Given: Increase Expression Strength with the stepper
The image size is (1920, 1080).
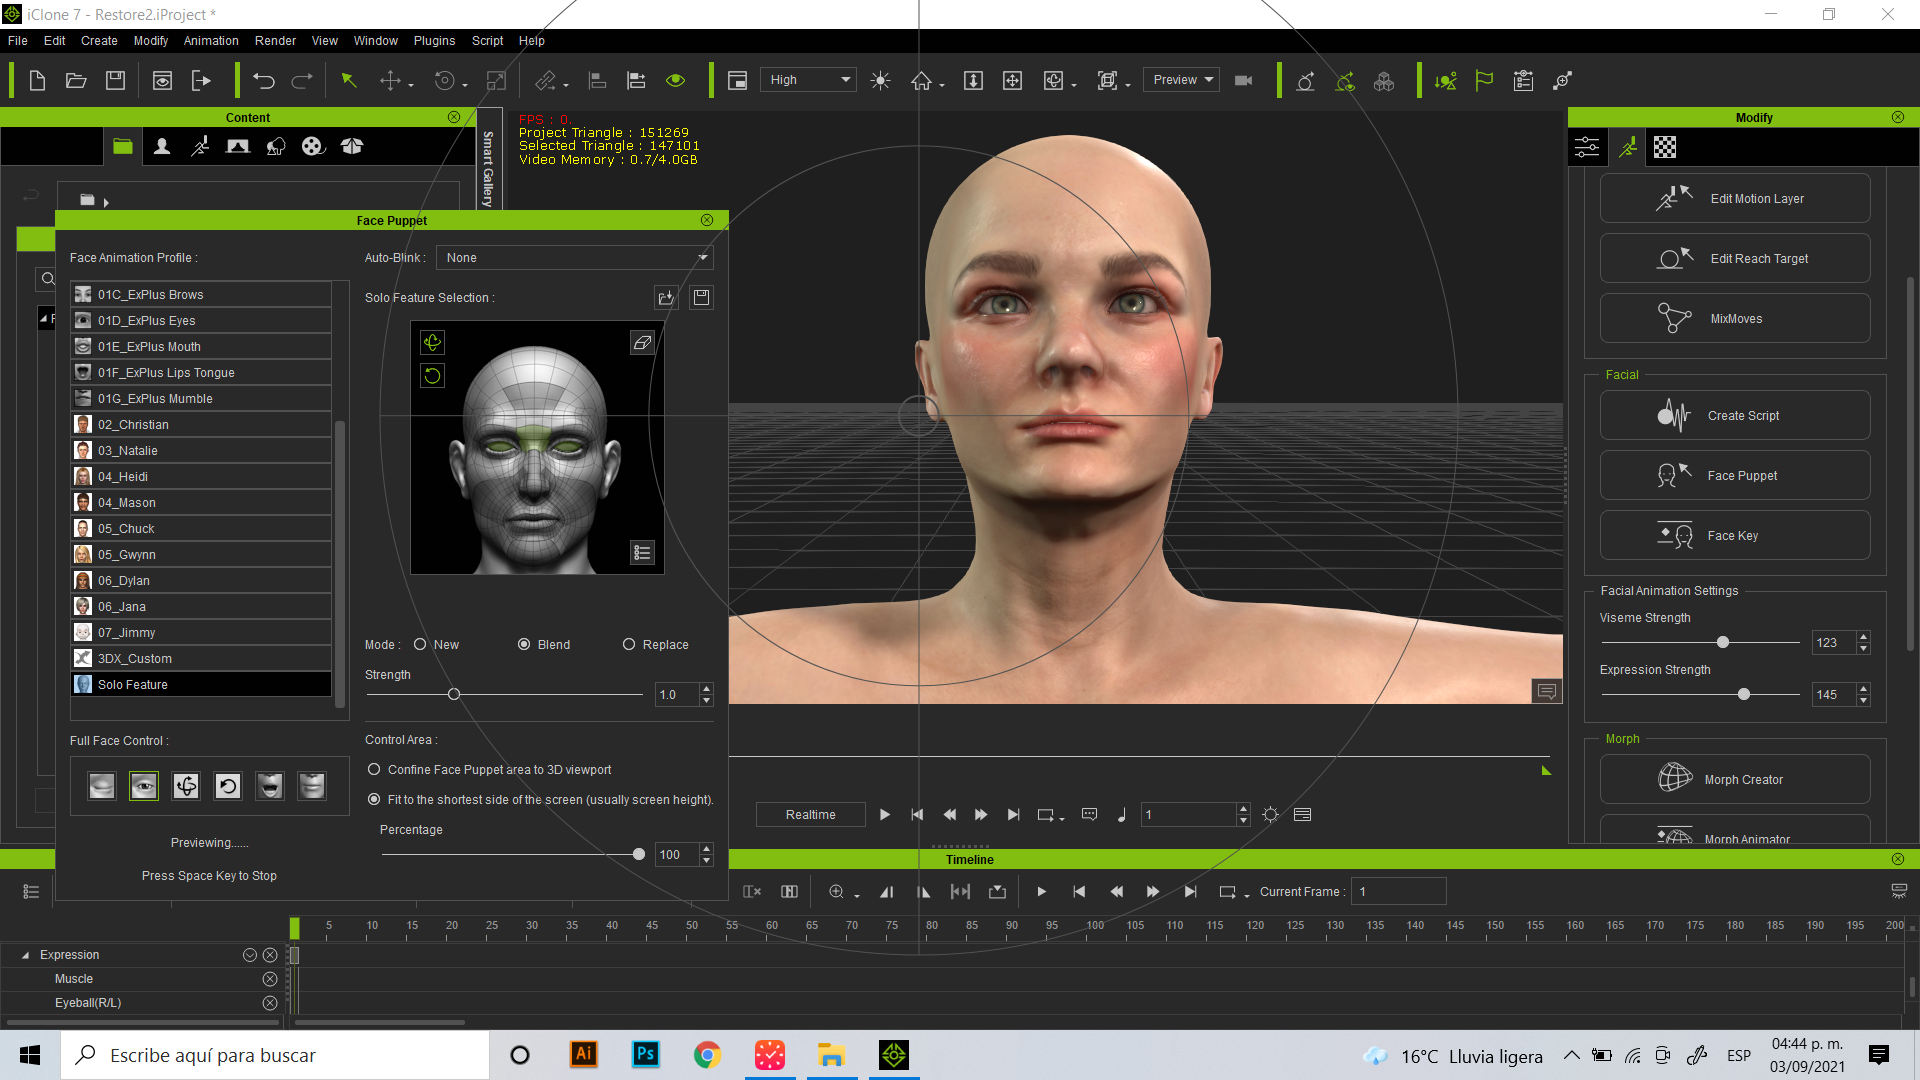Looking at the screenshot, I should tap(1863, 689).
